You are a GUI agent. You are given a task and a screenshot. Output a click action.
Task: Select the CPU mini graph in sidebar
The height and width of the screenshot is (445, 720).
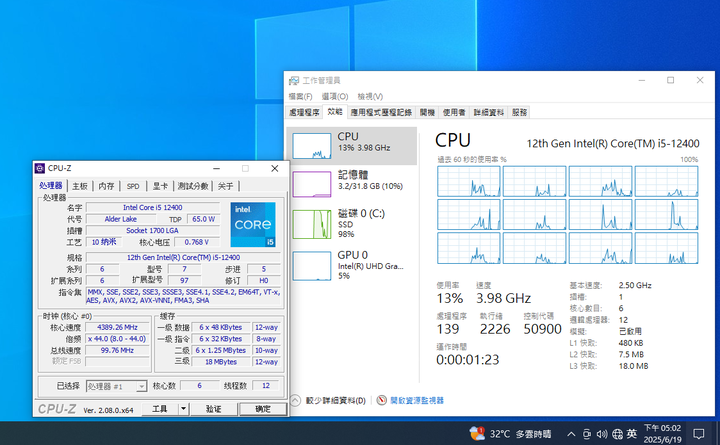coord(312,146)
